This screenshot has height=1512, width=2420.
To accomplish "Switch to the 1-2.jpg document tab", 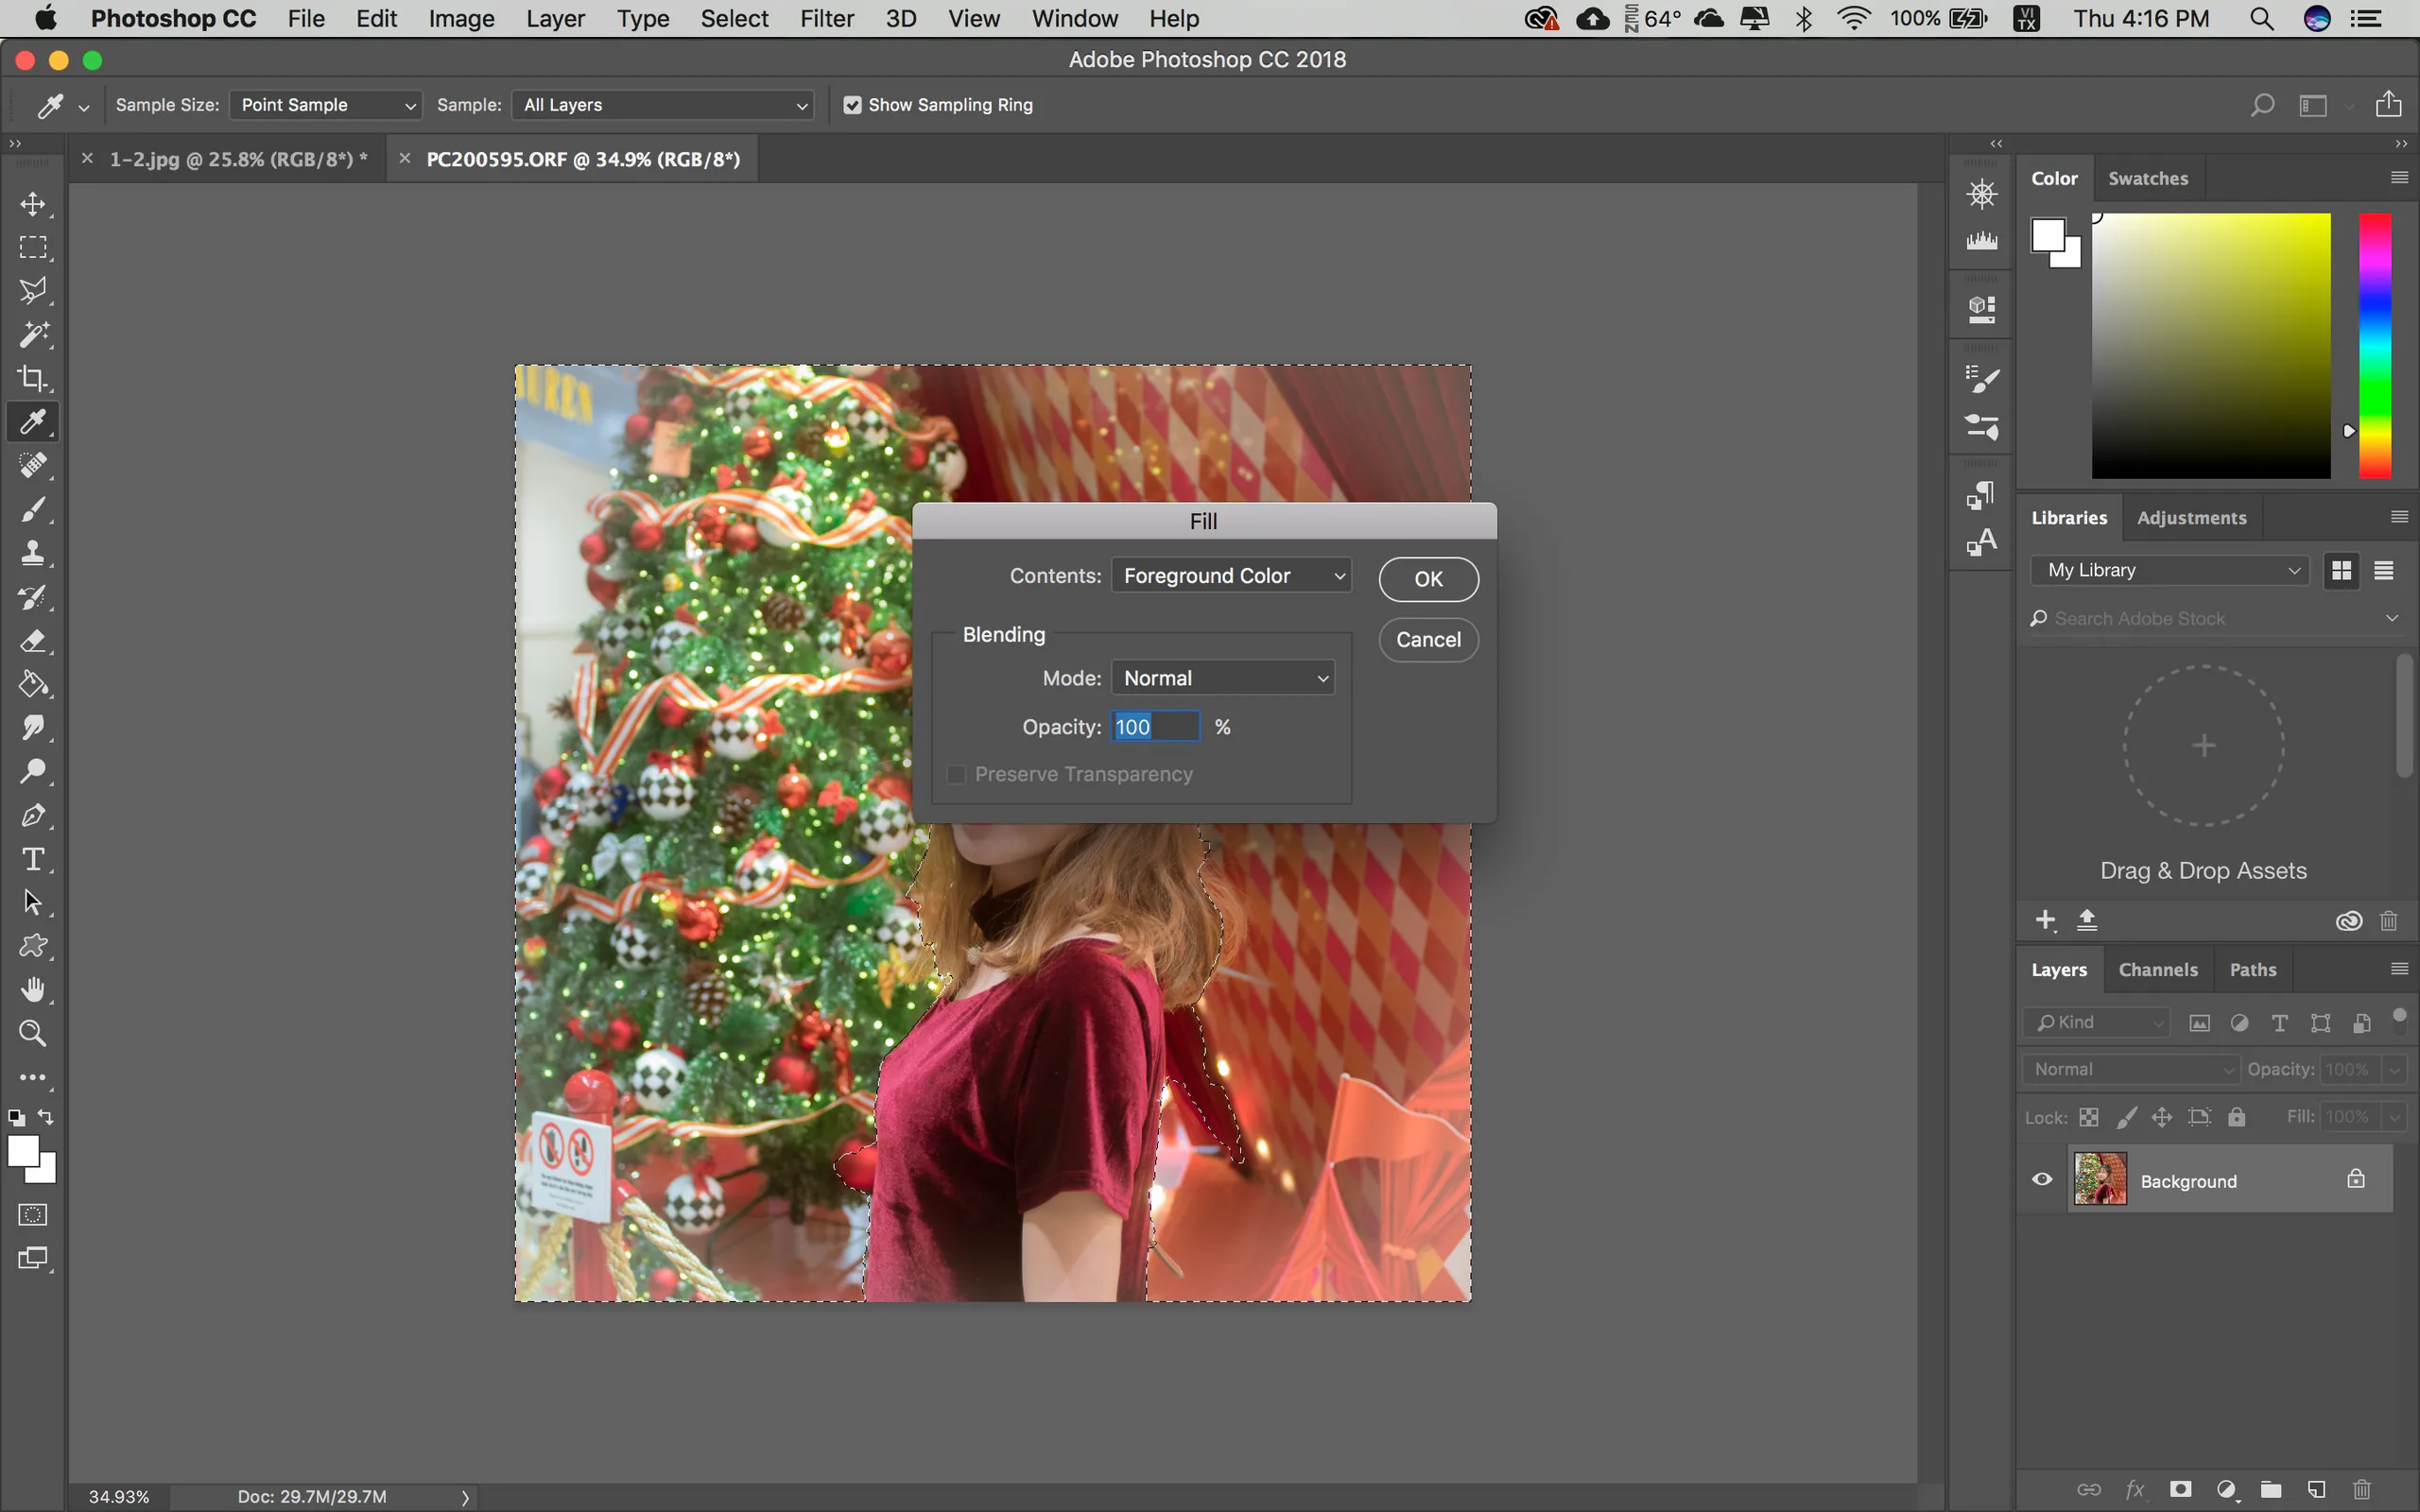I will pos(238,159).
